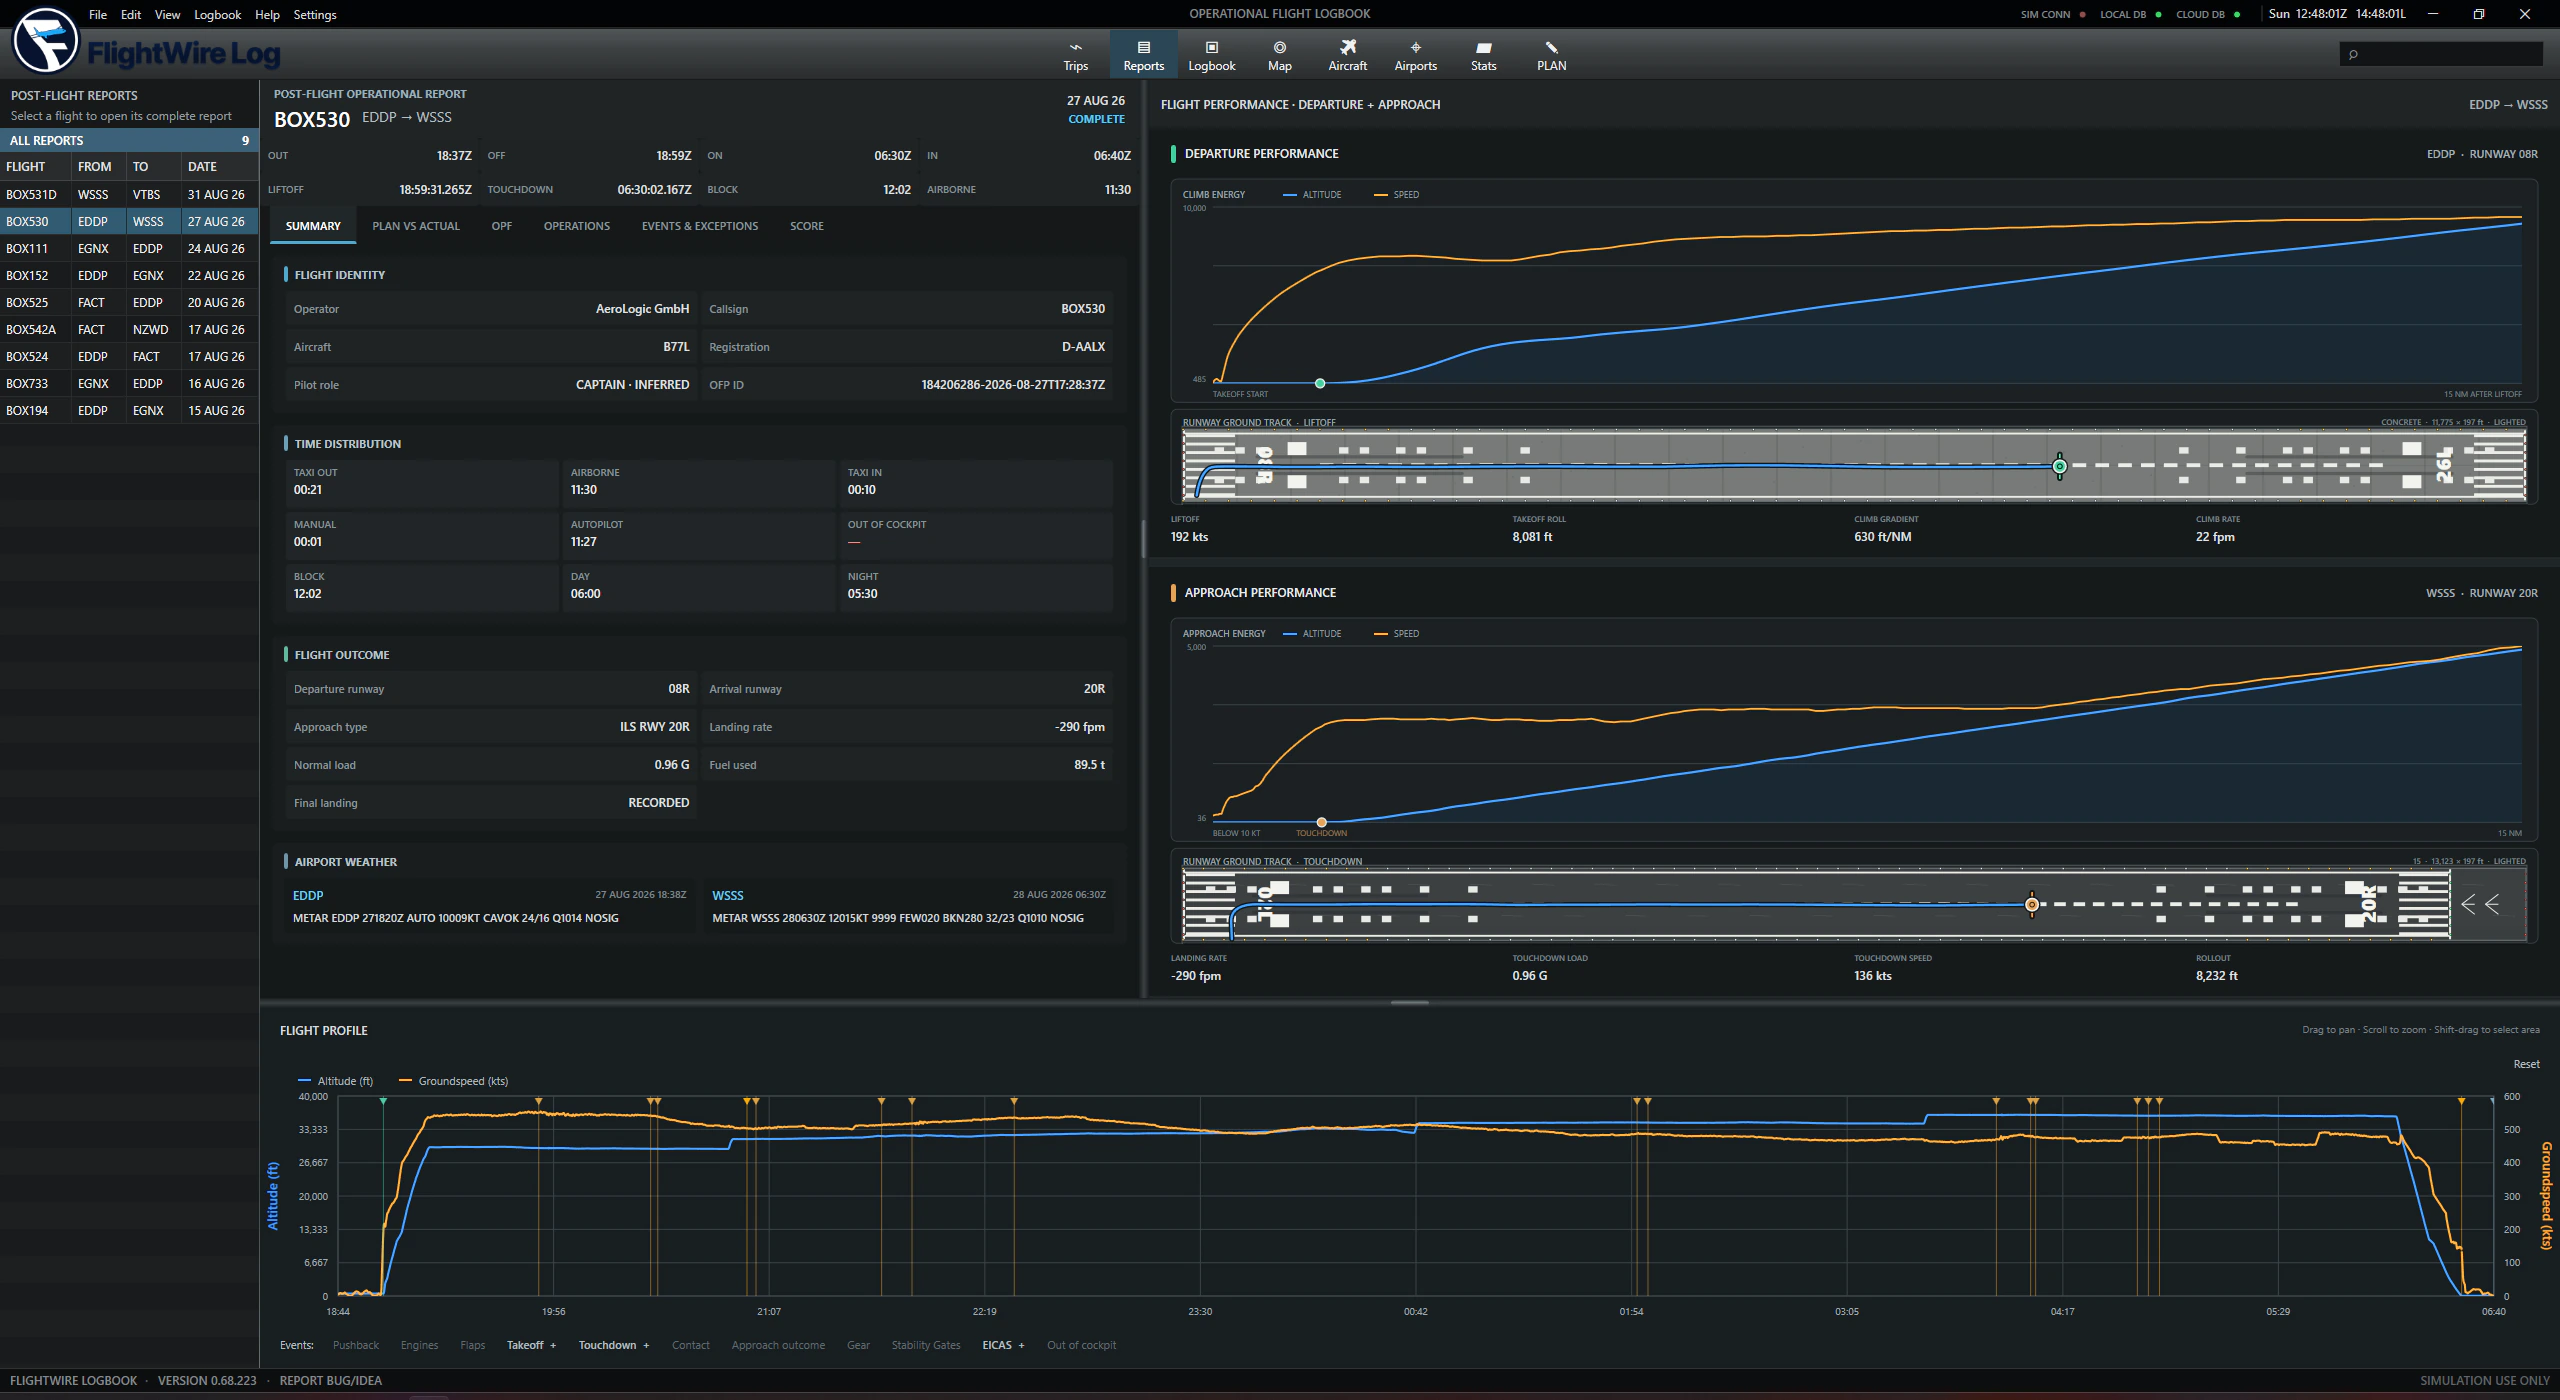Toggle Groundspeed series in flight profile legend
Image resolution: width=2560 pixels, height=1400 pixels.
[x=454, y=1081]
